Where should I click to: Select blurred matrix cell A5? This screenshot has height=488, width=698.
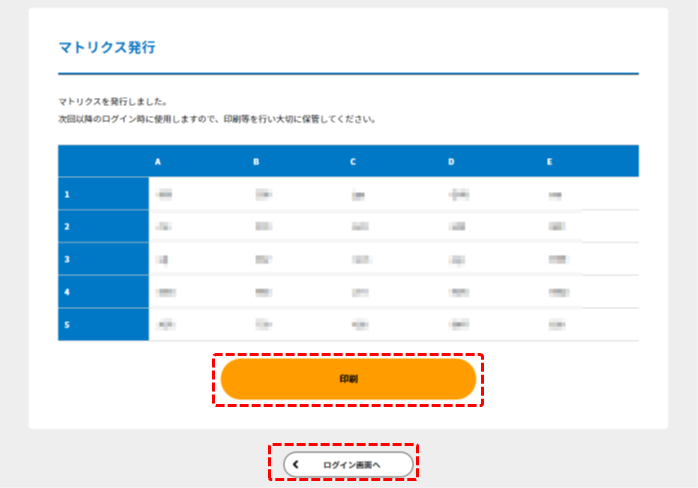pyautogui.click(x=166, y=325)
